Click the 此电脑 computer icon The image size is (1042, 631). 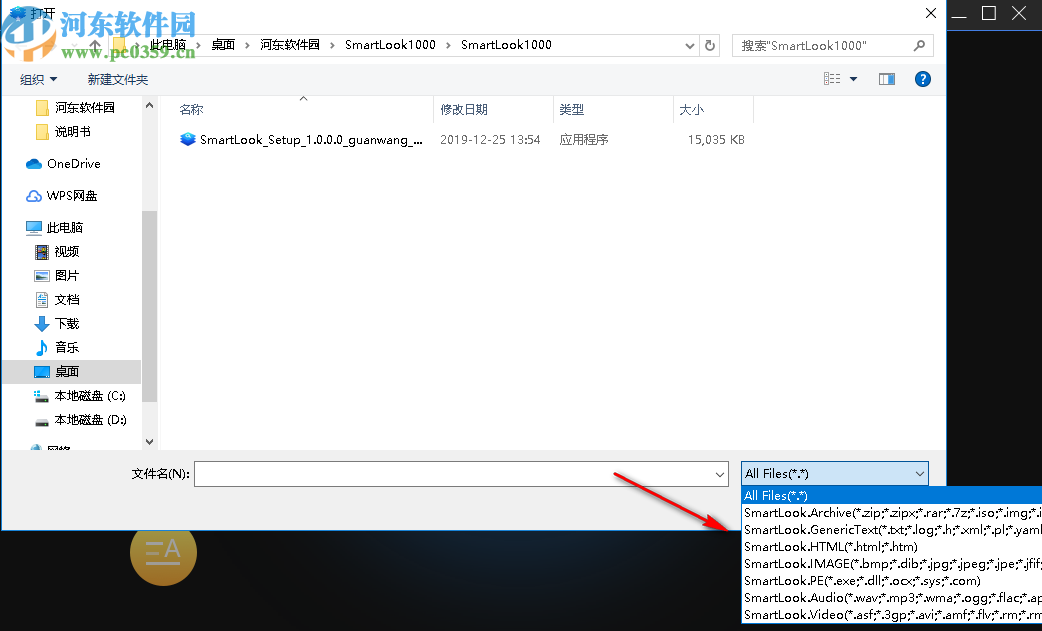pyautogui.click(x=34, y=228)
